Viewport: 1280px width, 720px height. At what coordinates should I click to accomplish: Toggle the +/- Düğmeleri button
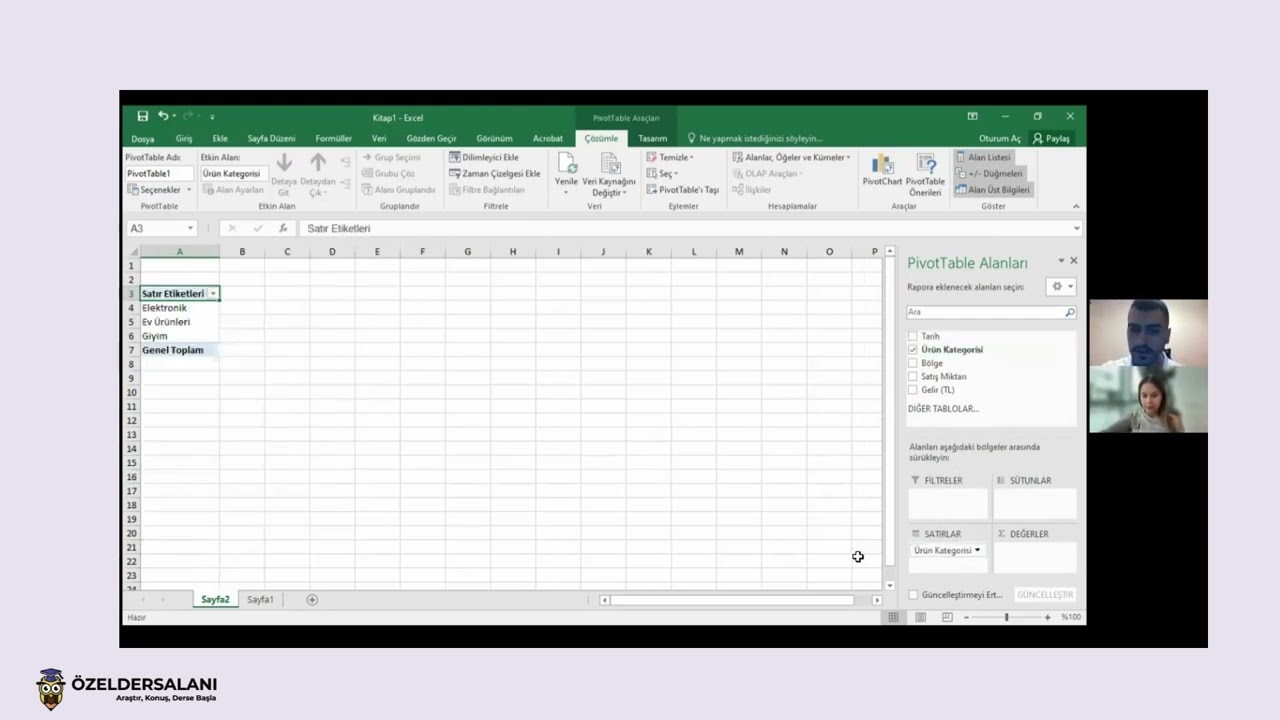[x=989, y=173]
